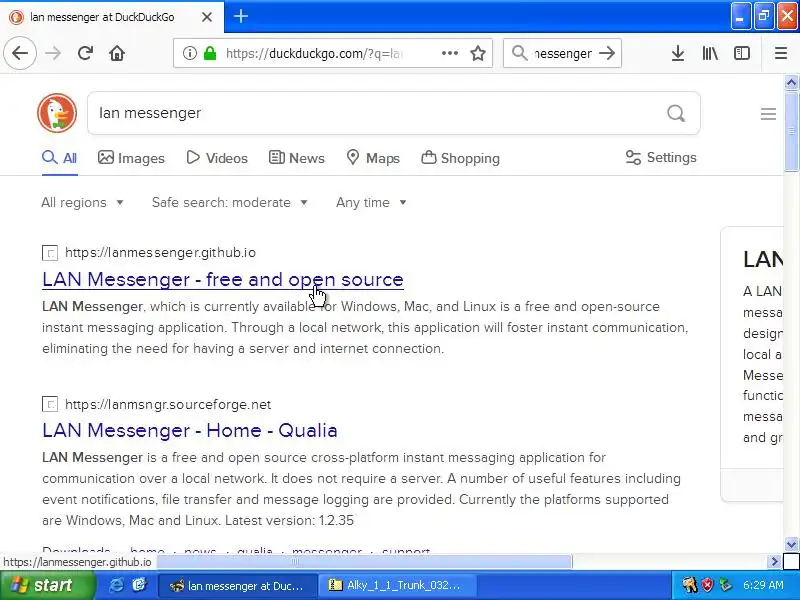Click the second quick launch icon

click(x=139, y=585)
